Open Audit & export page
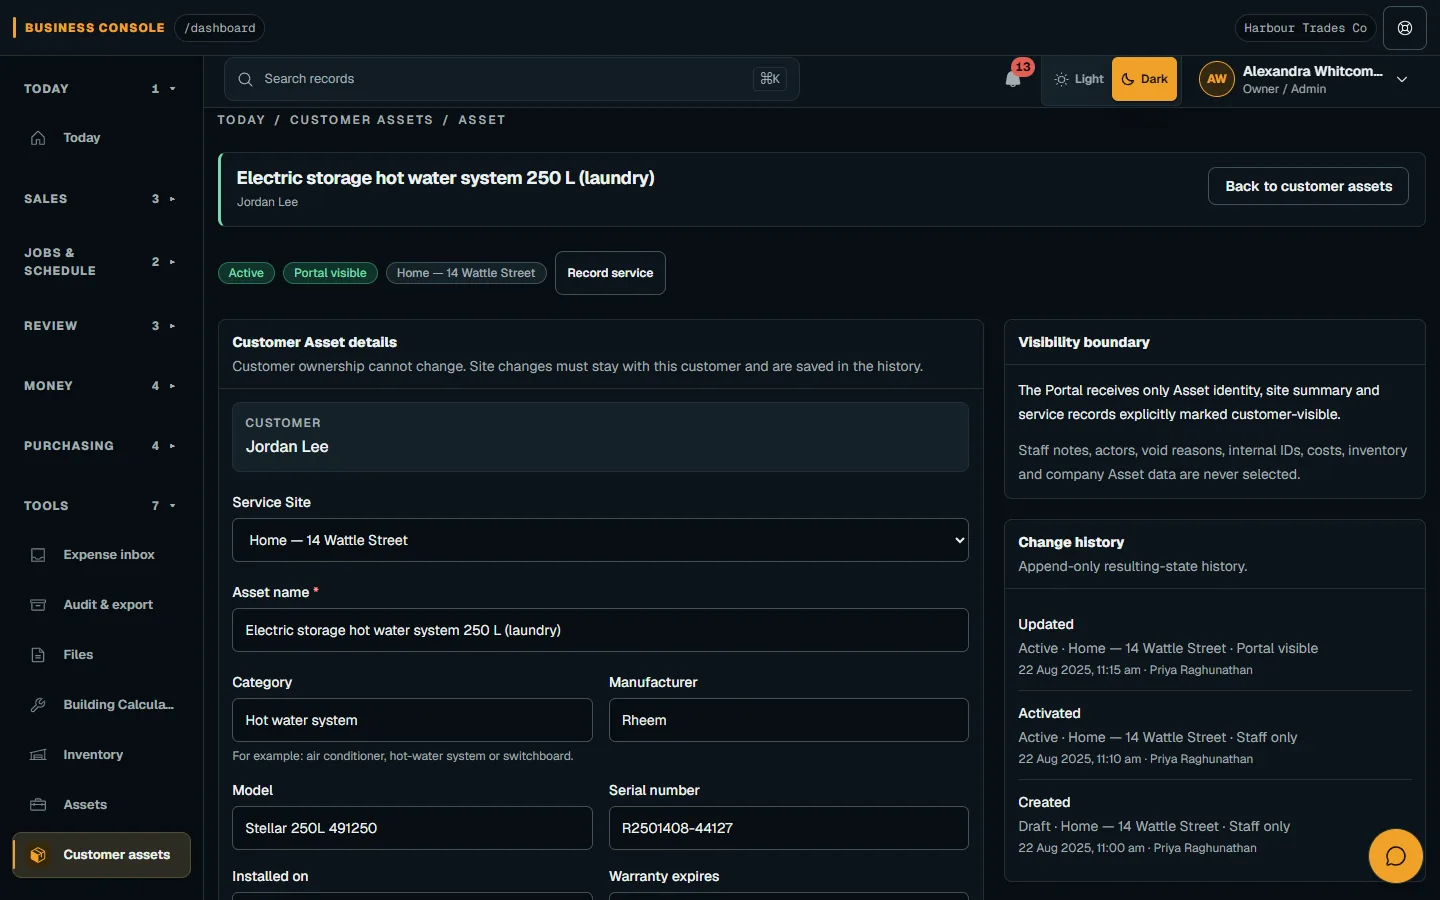This screenshot has height=900, width=1440. [x=101, y=605]
